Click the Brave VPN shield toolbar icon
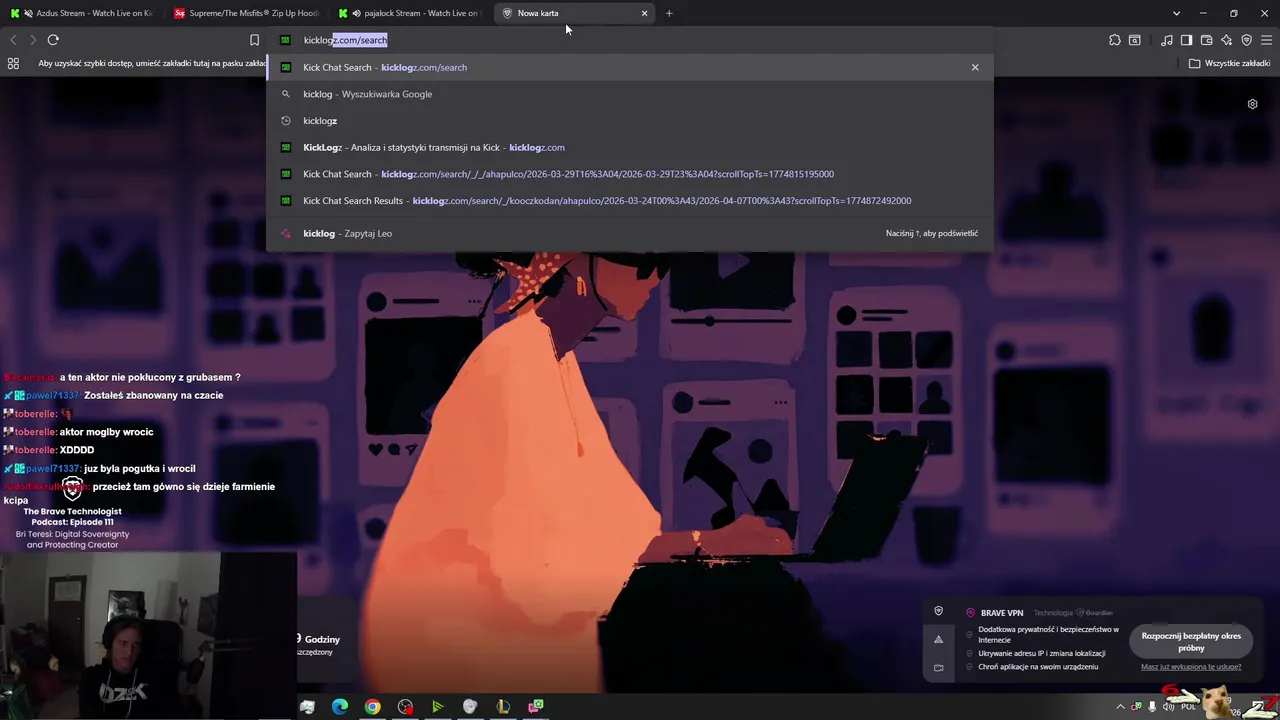 pos(1246,40)
